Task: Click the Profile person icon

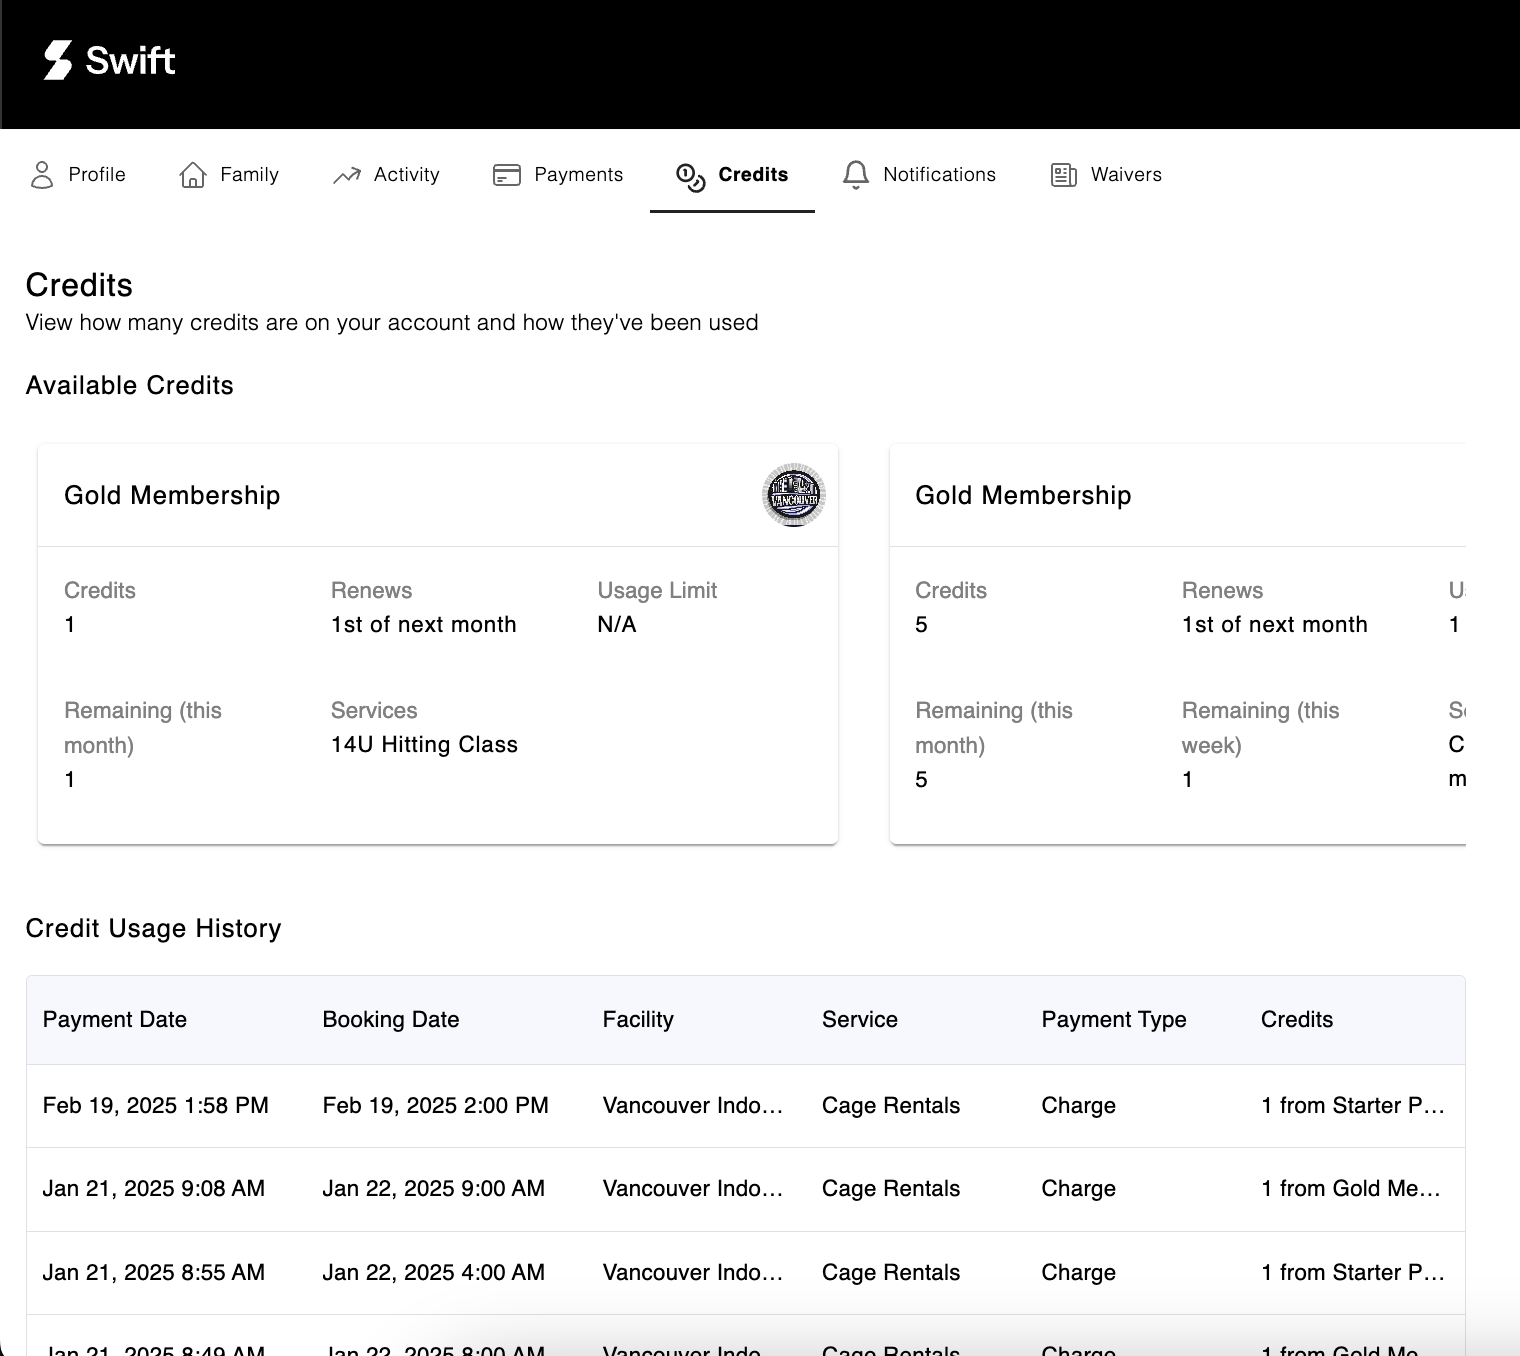Action: tap(42, 175)
